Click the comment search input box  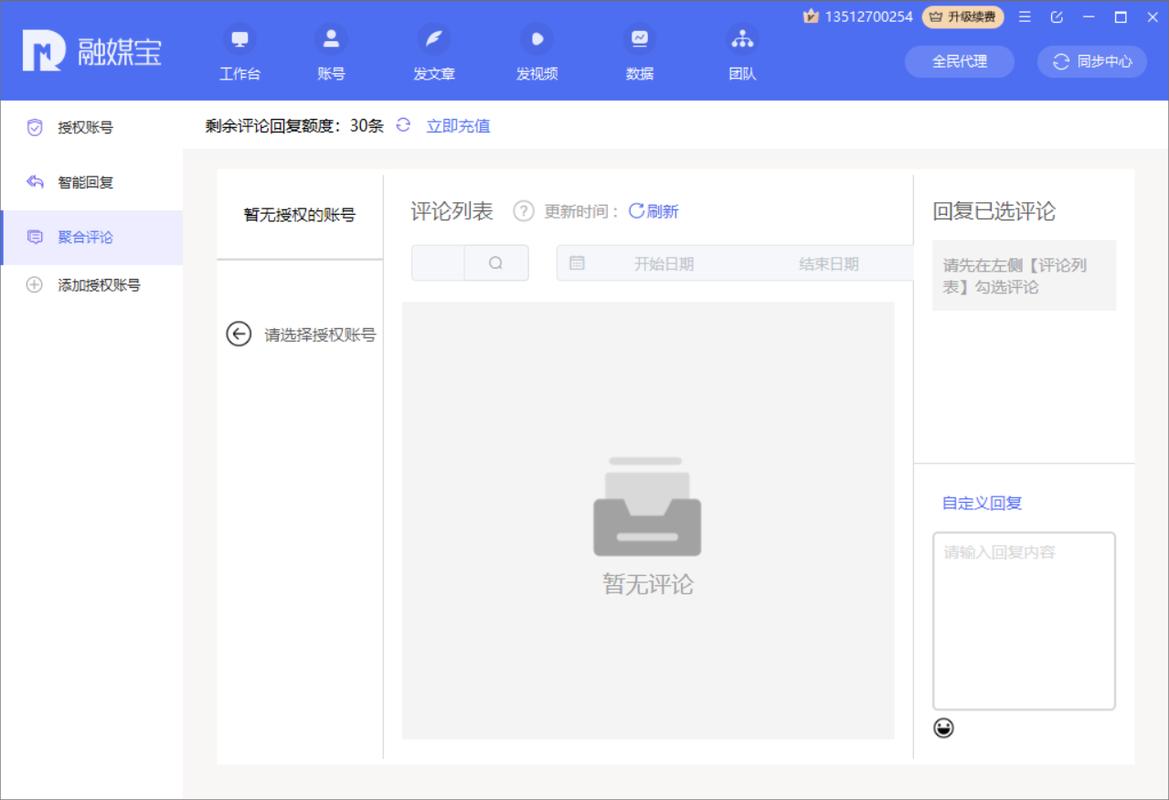point(438,263)
